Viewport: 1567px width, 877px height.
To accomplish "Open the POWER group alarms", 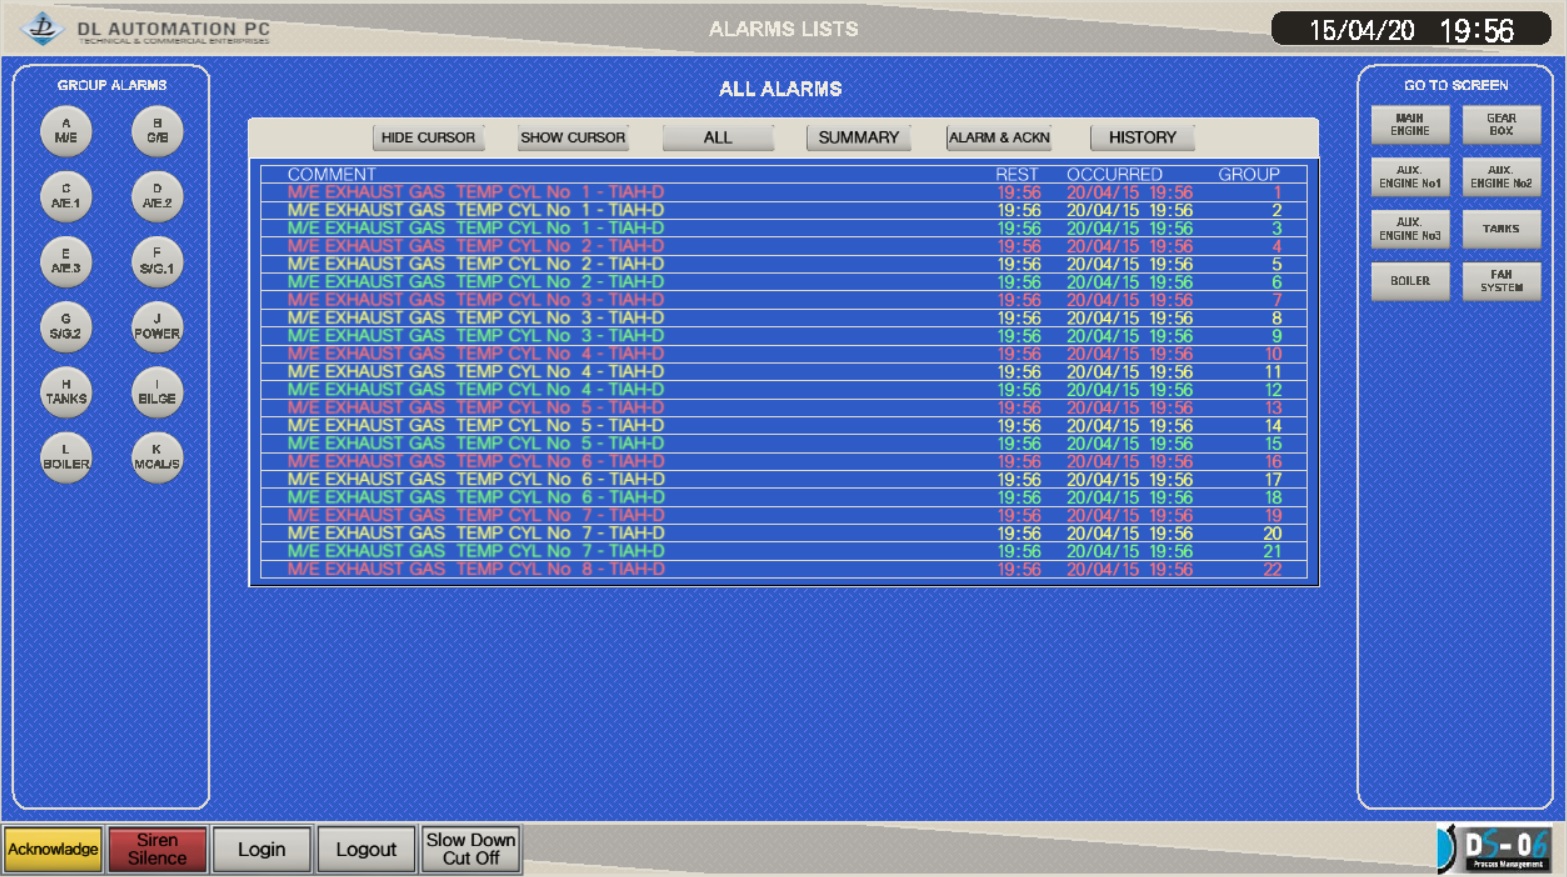I will tap(157, 327).
